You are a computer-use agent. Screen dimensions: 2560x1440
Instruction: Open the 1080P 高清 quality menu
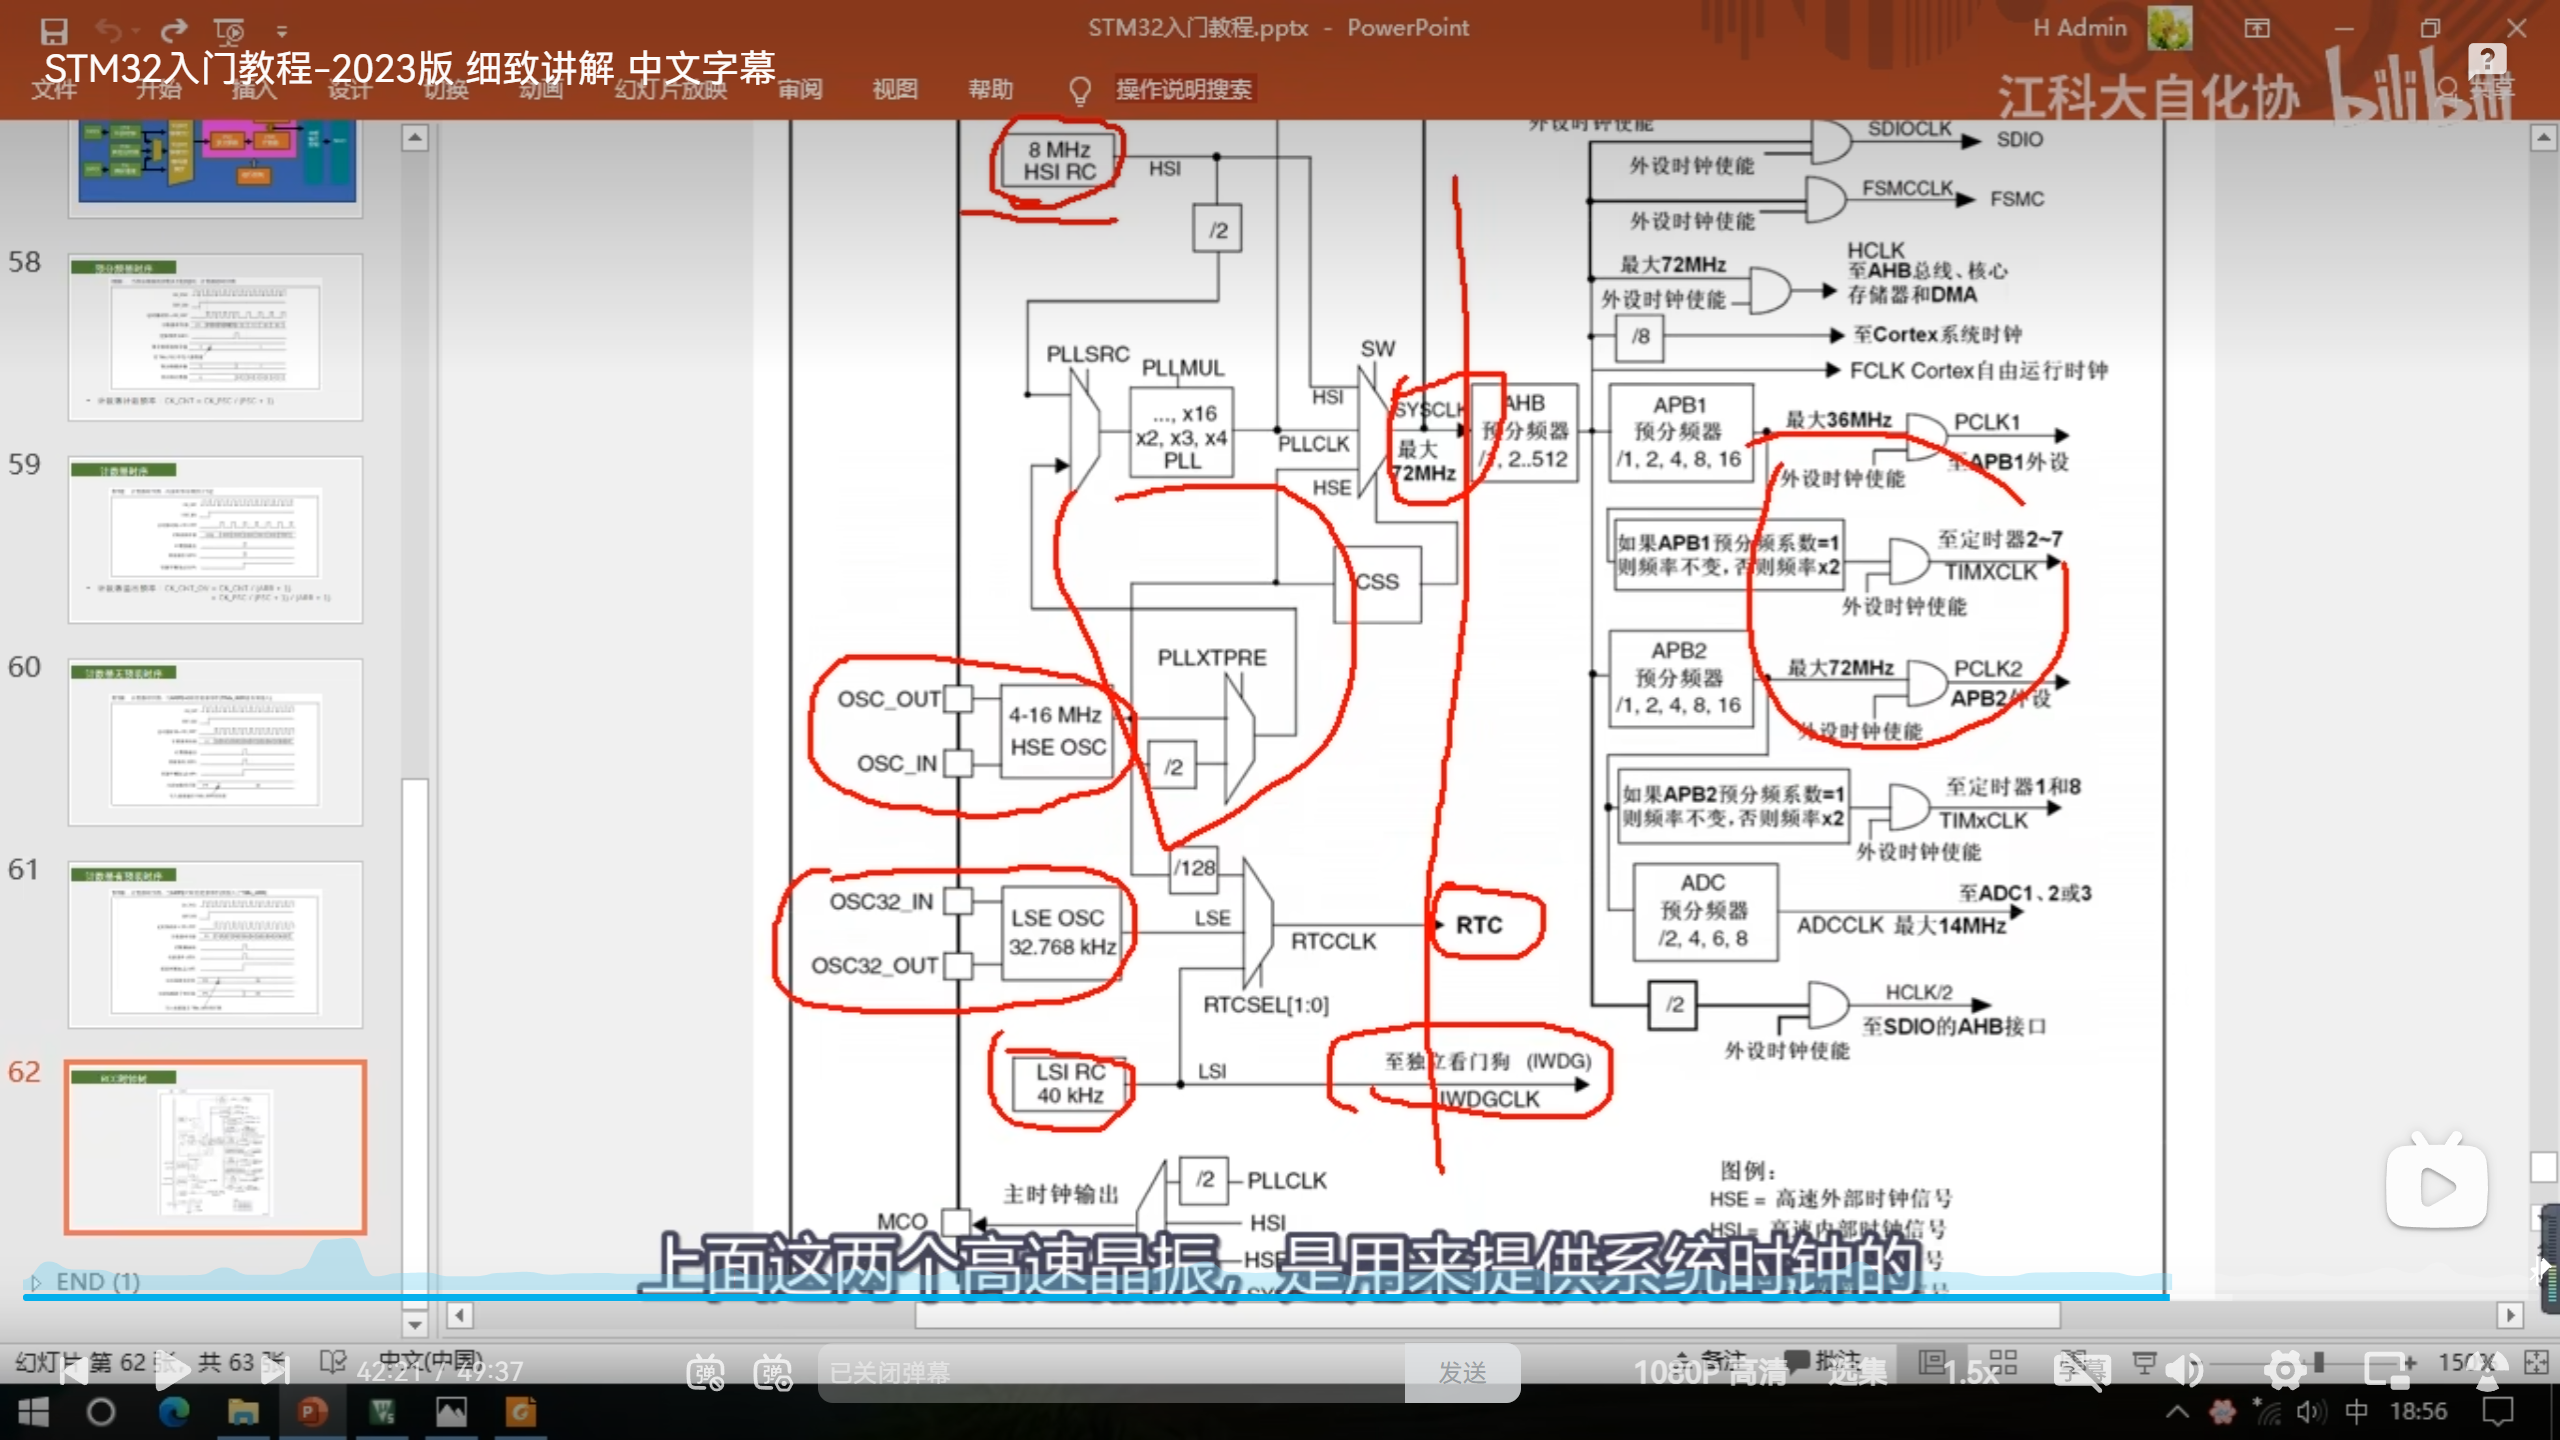(1710, 1372)
